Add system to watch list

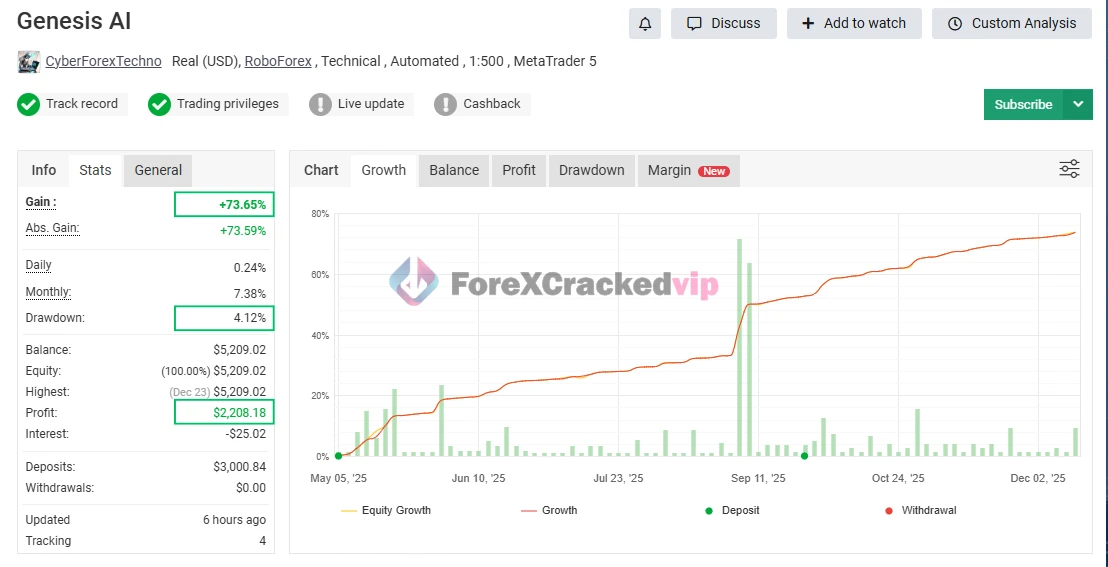854,23
